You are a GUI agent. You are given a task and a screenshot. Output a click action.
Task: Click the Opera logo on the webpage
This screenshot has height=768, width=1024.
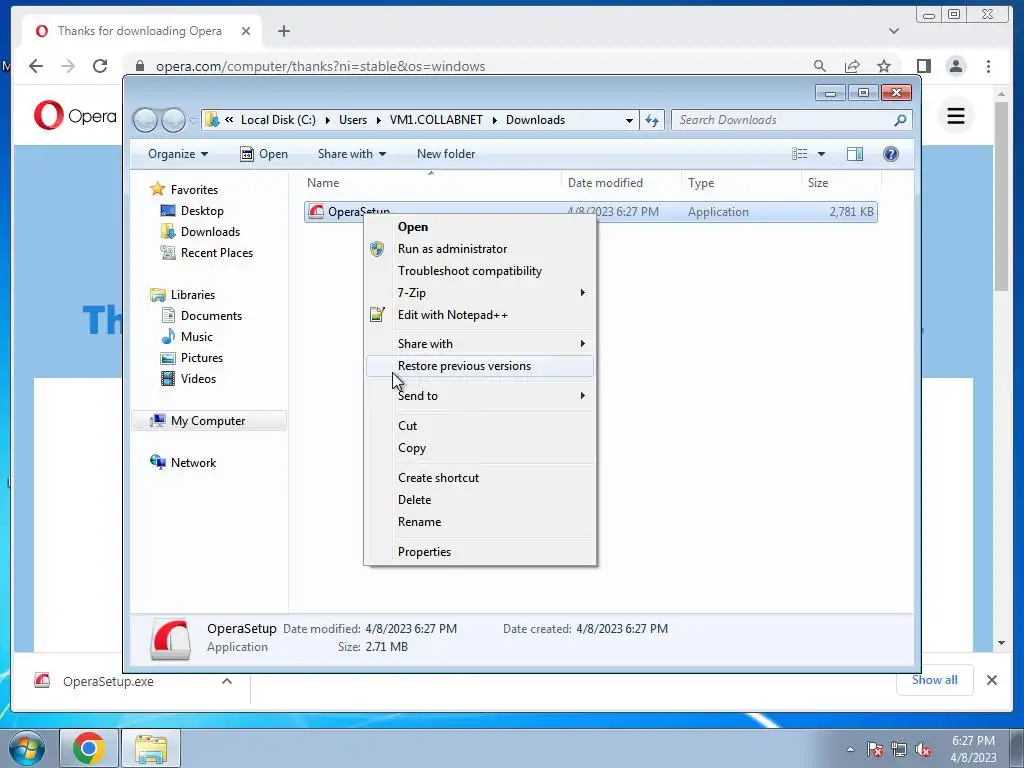[75, 116]
